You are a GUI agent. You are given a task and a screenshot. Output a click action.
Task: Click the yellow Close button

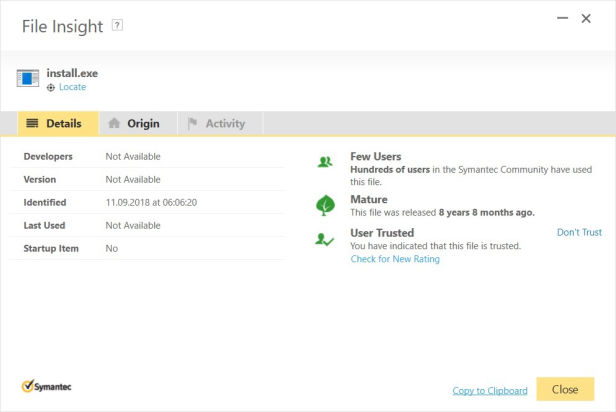[565, 389]
